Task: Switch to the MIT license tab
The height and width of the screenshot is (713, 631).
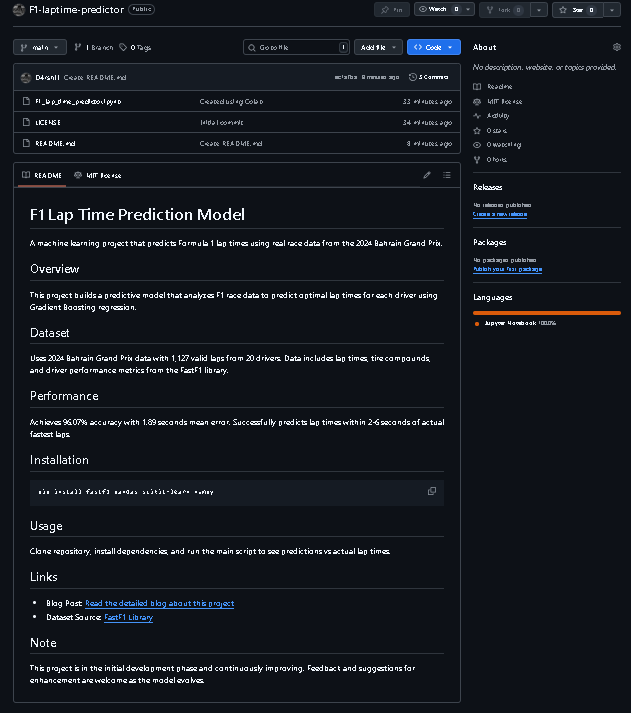Action: [98, 175]
